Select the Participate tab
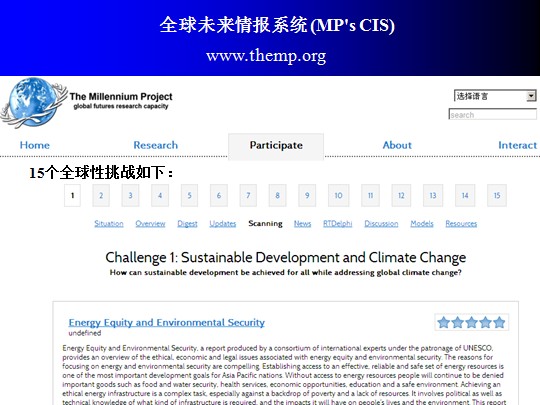Viewport: 540px width, 405px height. (276, 146)
